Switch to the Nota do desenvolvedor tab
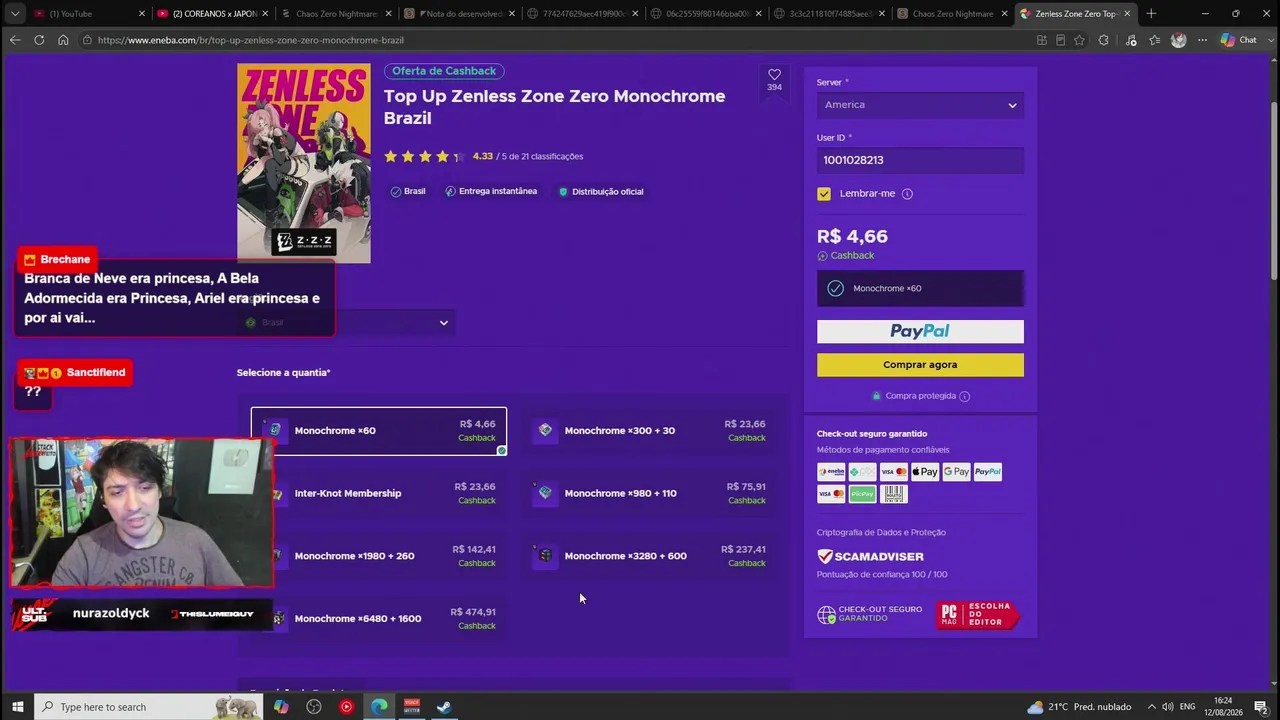This screenshot has height=720, width=1280. 460,14
